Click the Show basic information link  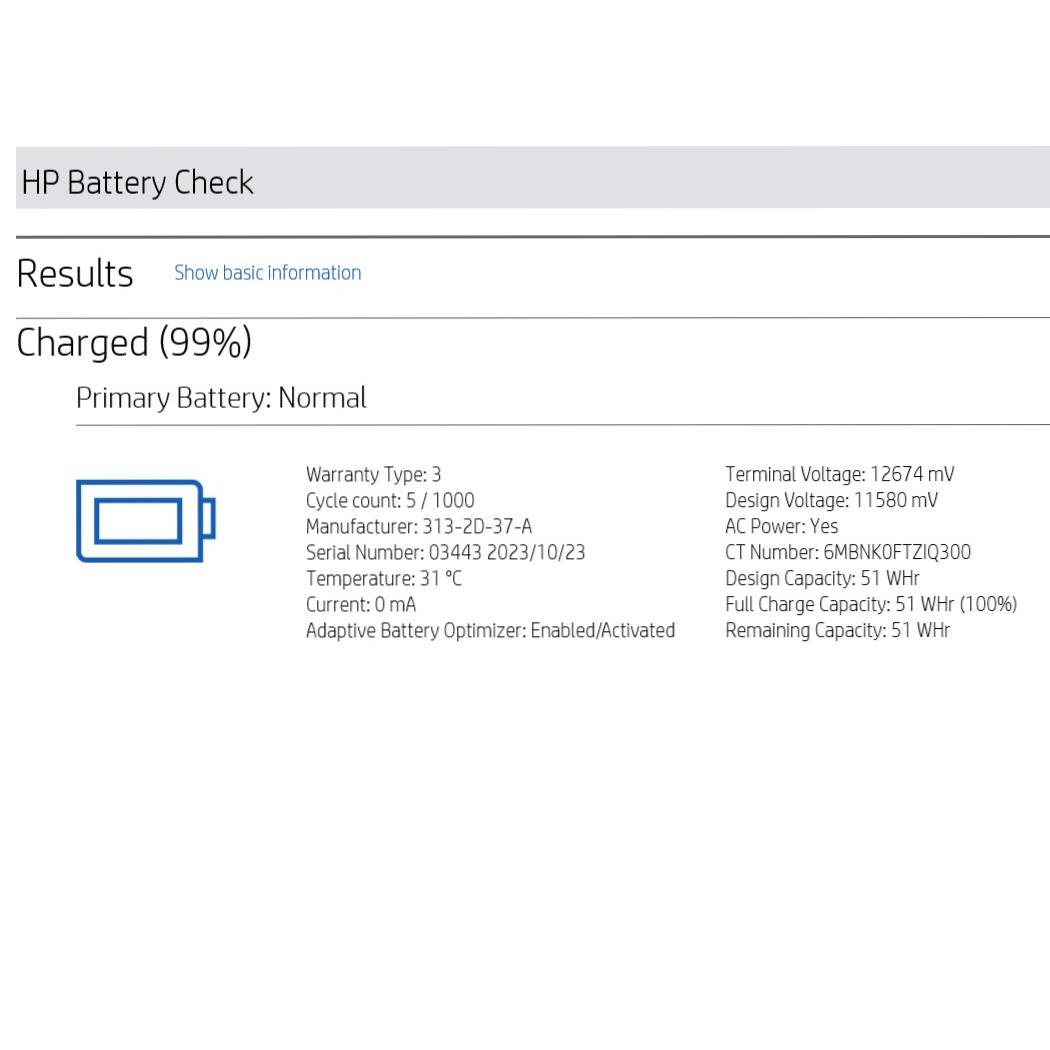point(267,273)
